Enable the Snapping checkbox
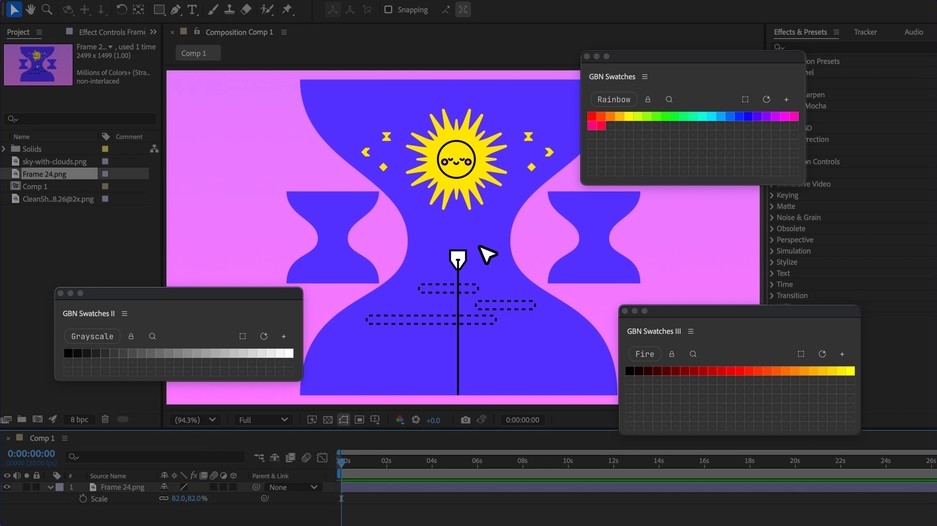The image size is (937, 526). [x=388, y=9]
